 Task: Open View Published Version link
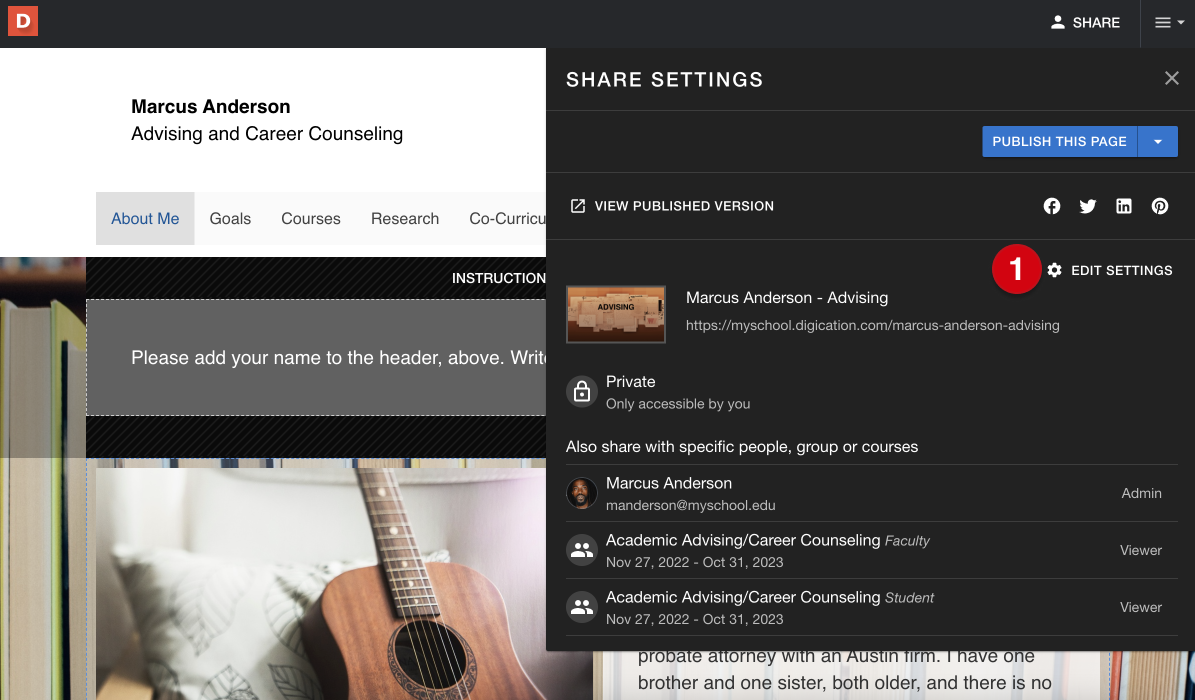(672, 206)
